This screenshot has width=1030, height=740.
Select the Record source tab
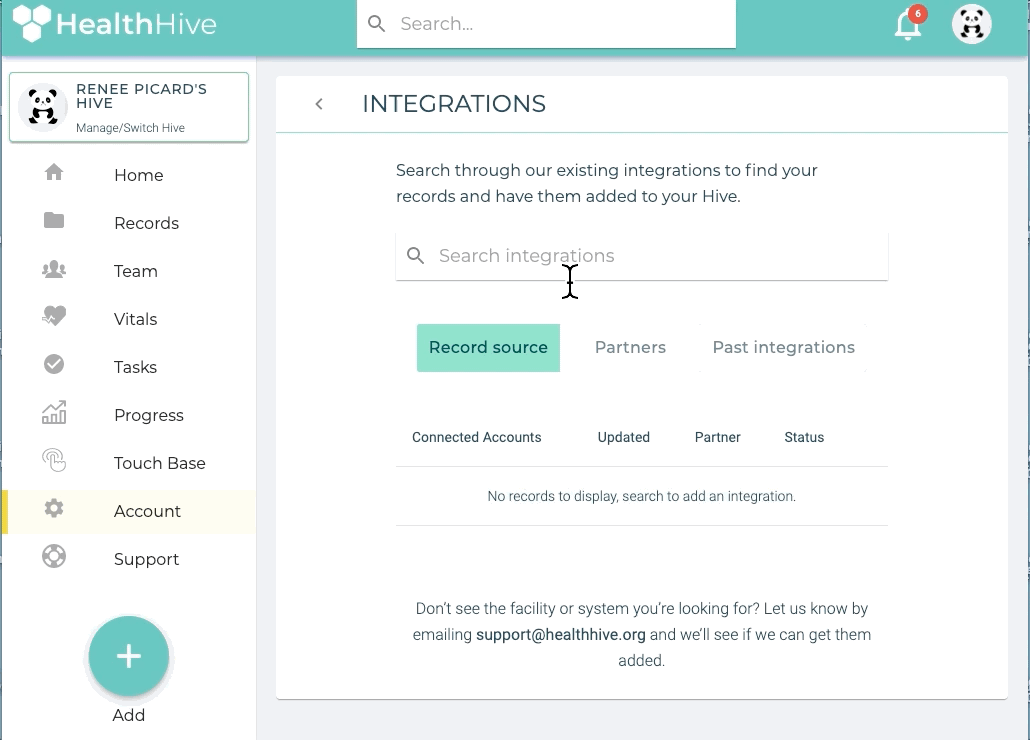click(x=488, y=348)
